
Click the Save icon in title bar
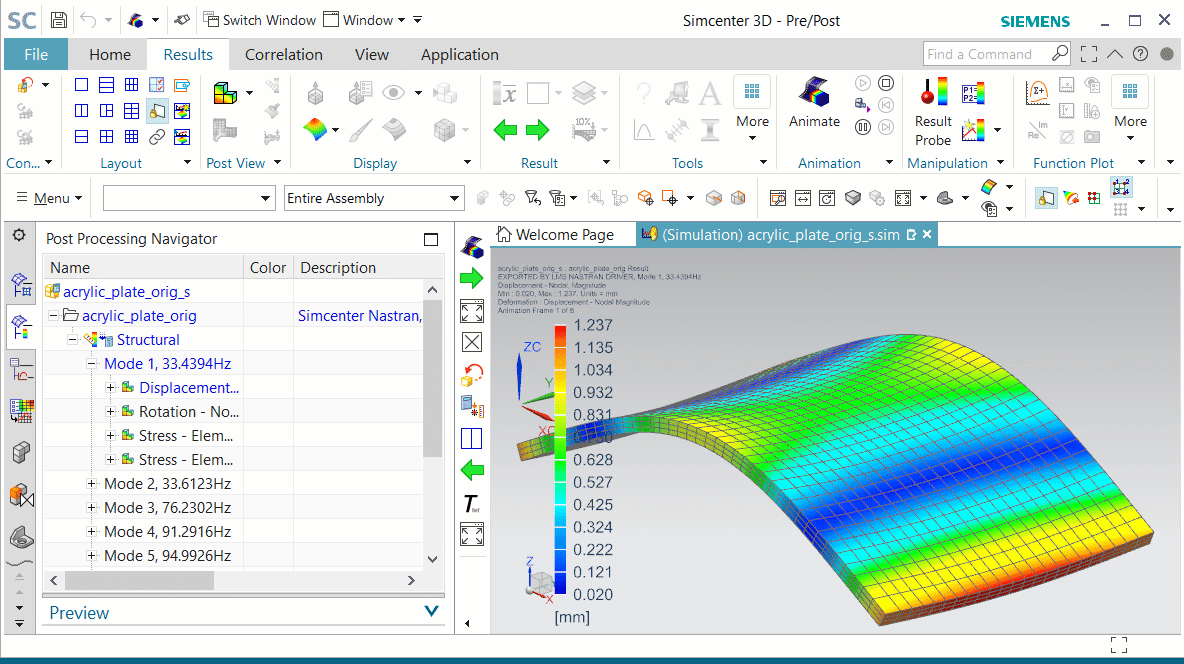[59, 20]
